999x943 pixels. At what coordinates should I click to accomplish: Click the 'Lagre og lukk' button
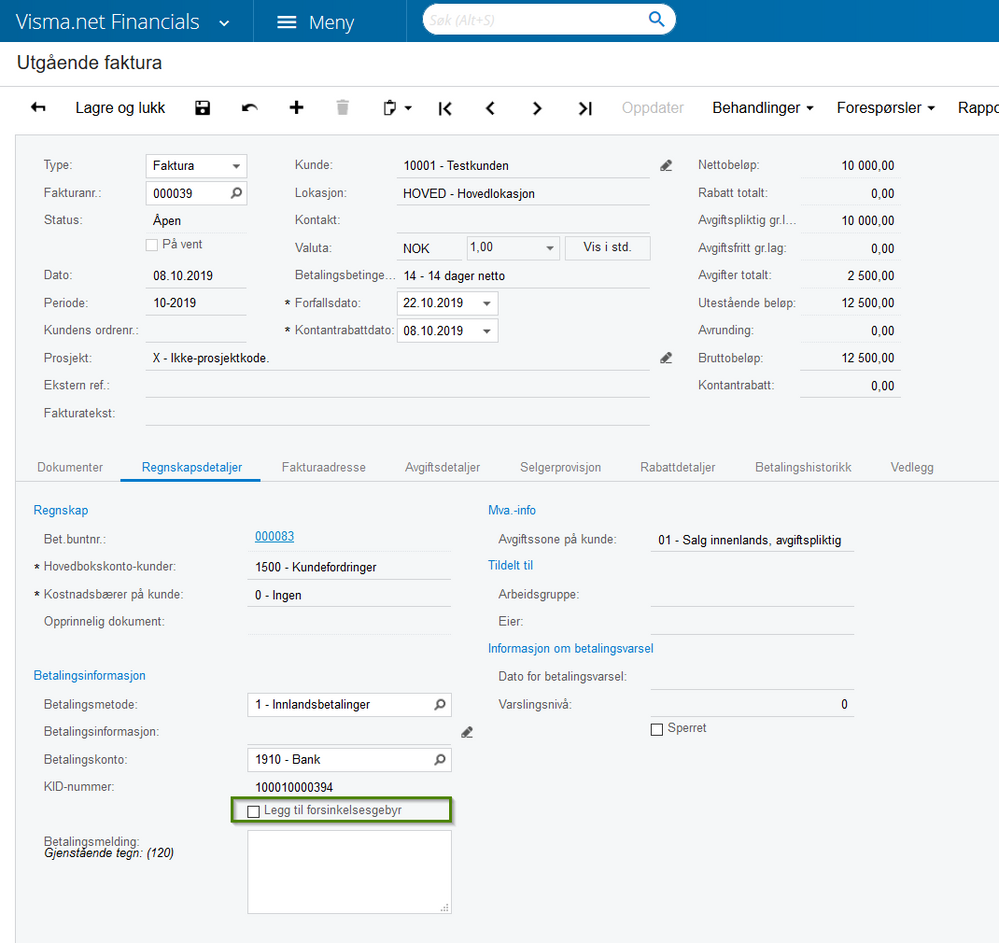click(x=120, y=108)
